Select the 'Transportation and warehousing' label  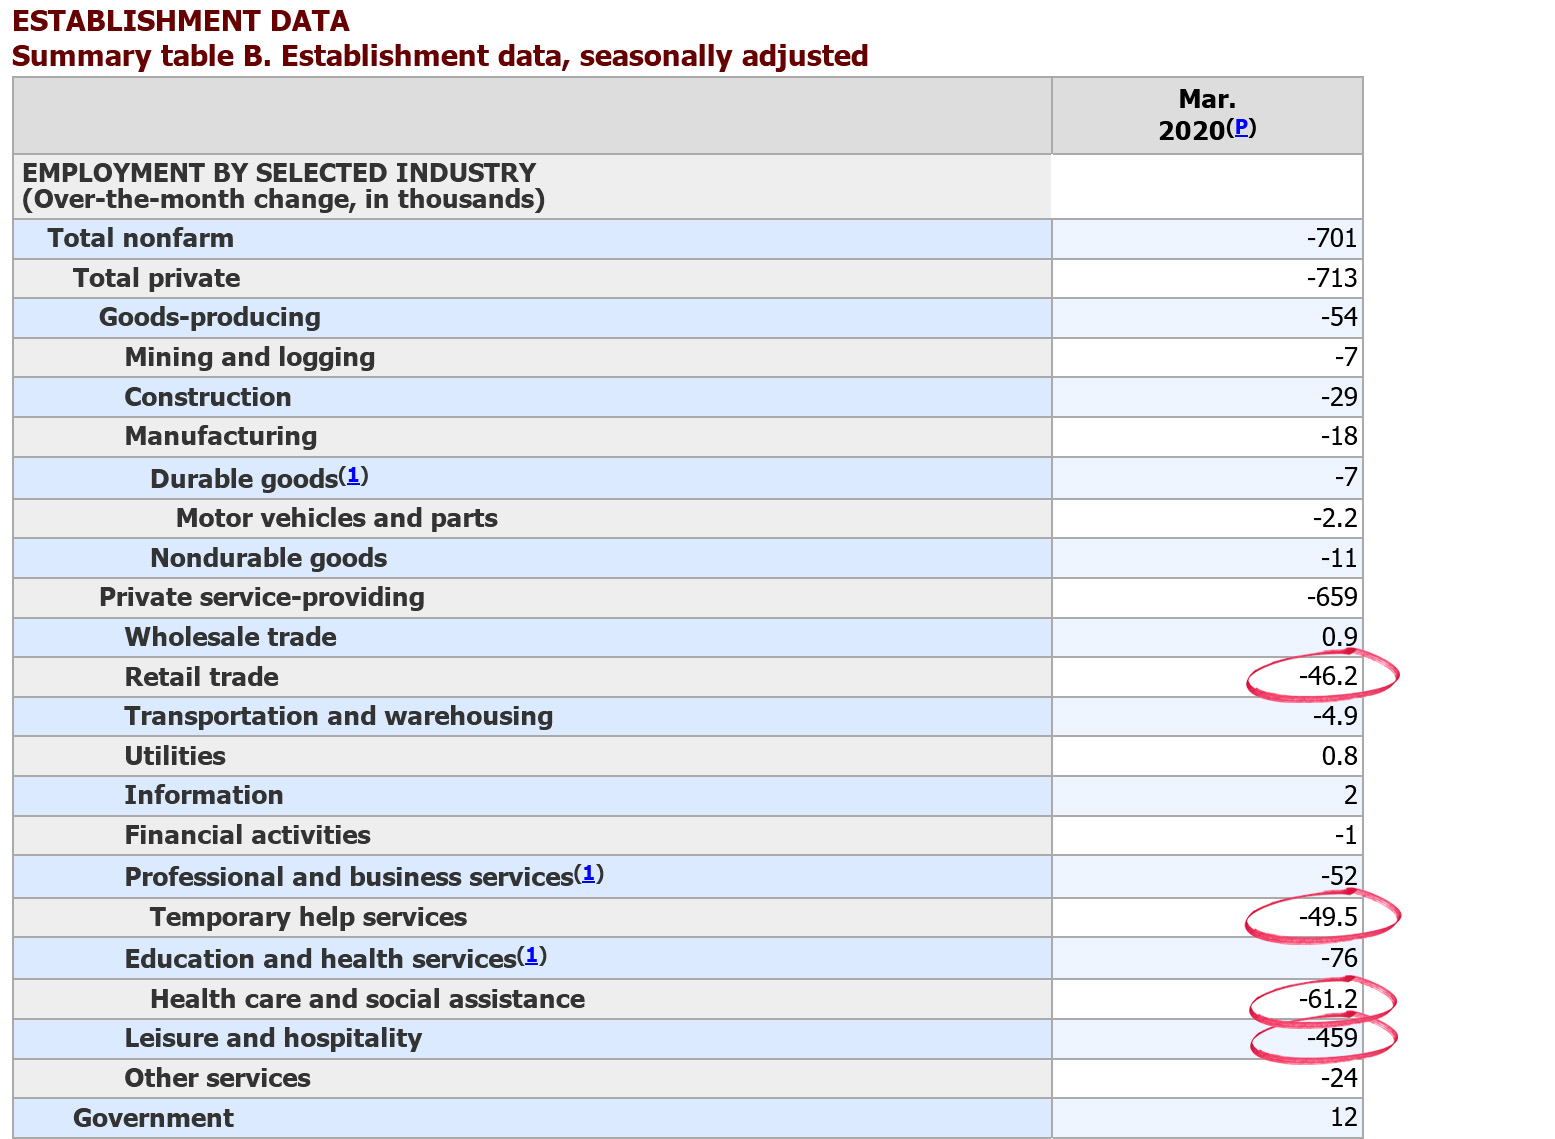pos(339,716)
